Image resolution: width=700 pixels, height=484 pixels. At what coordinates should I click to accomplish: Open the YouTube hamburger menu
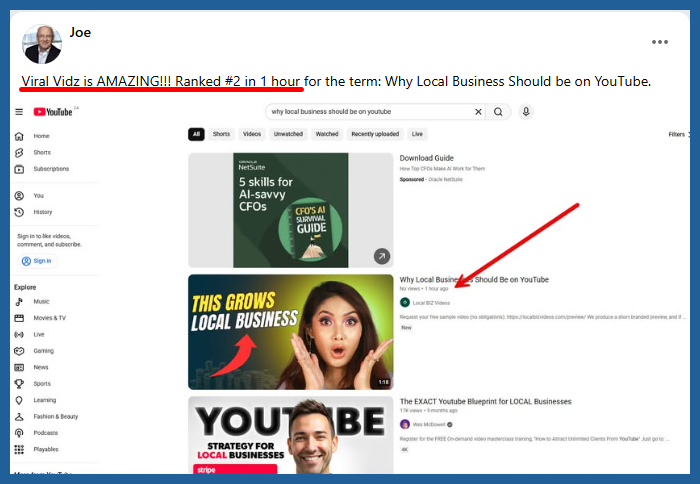click(x=19, y=112)
